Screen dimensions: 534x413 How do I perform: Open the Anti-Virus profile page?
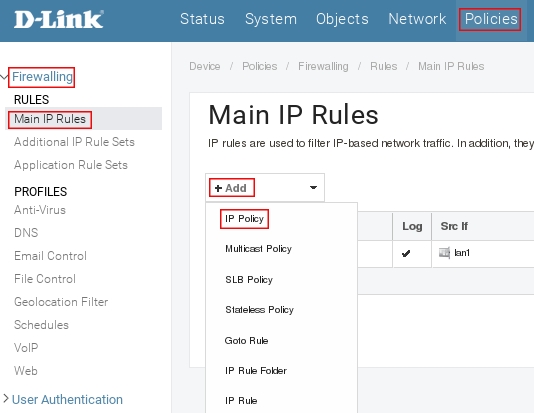pyautogui.click(x=40, y=210)
